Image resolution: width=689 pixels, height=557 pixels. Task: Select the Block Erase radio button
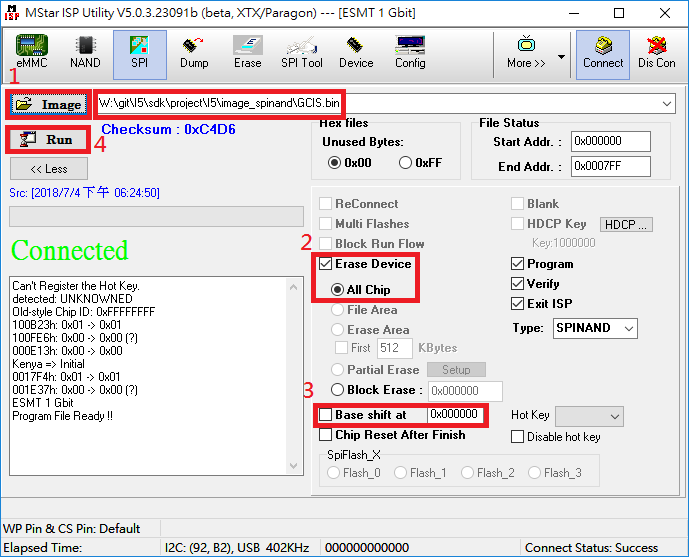337,391
